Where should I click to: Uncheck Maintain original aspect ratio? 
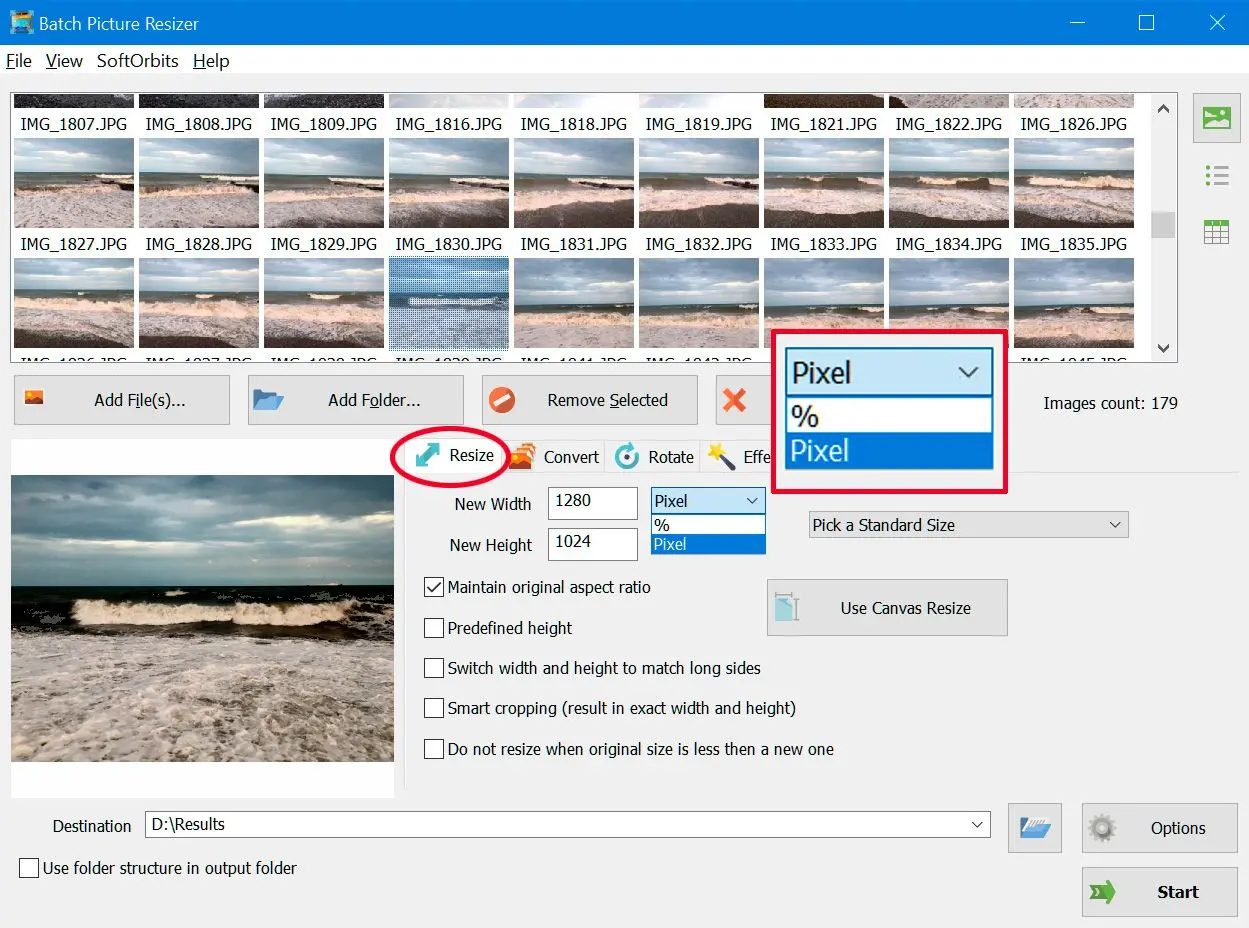pyautogui.click(x=434, y=587)
